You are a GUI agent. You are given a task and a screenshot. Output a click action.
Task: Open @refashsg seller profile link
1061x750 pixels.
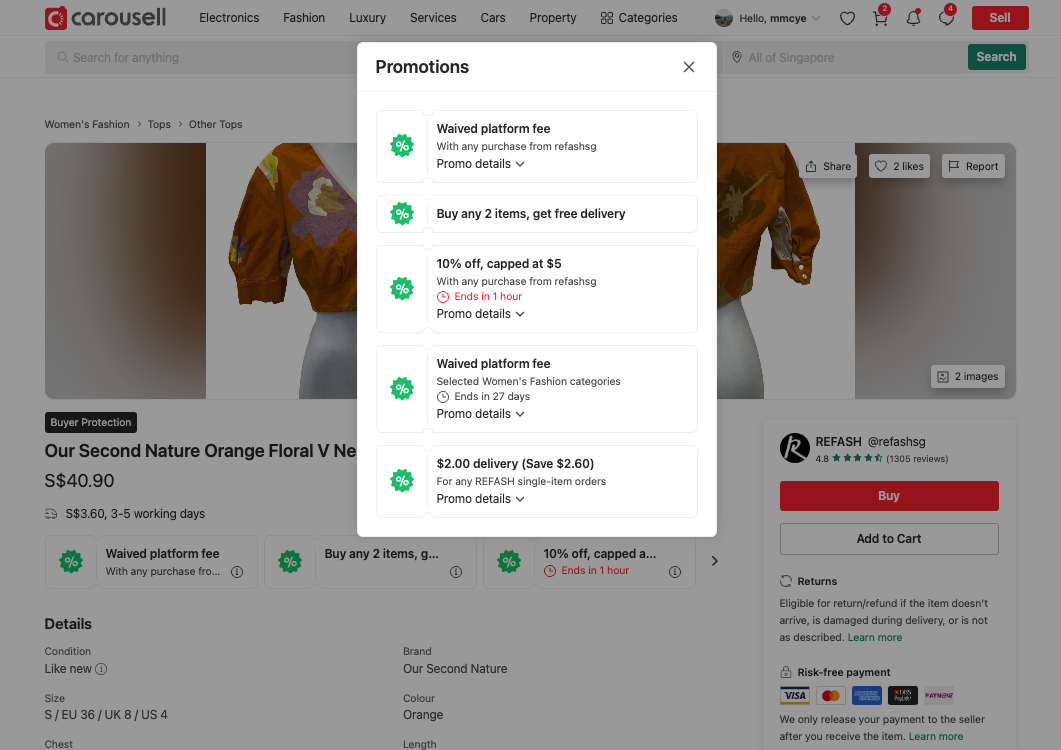[897, 442]
